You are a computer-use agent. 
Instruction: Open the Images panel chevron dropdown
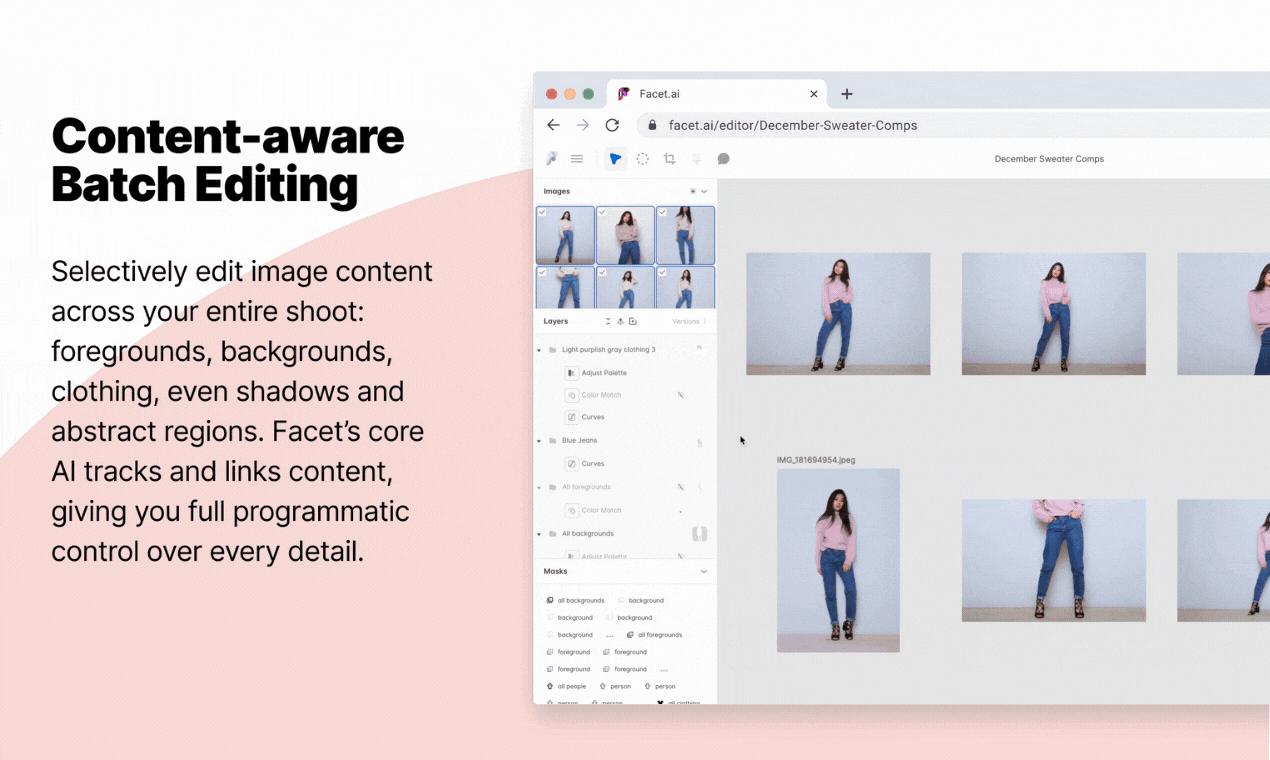click(x=704, y=191)
